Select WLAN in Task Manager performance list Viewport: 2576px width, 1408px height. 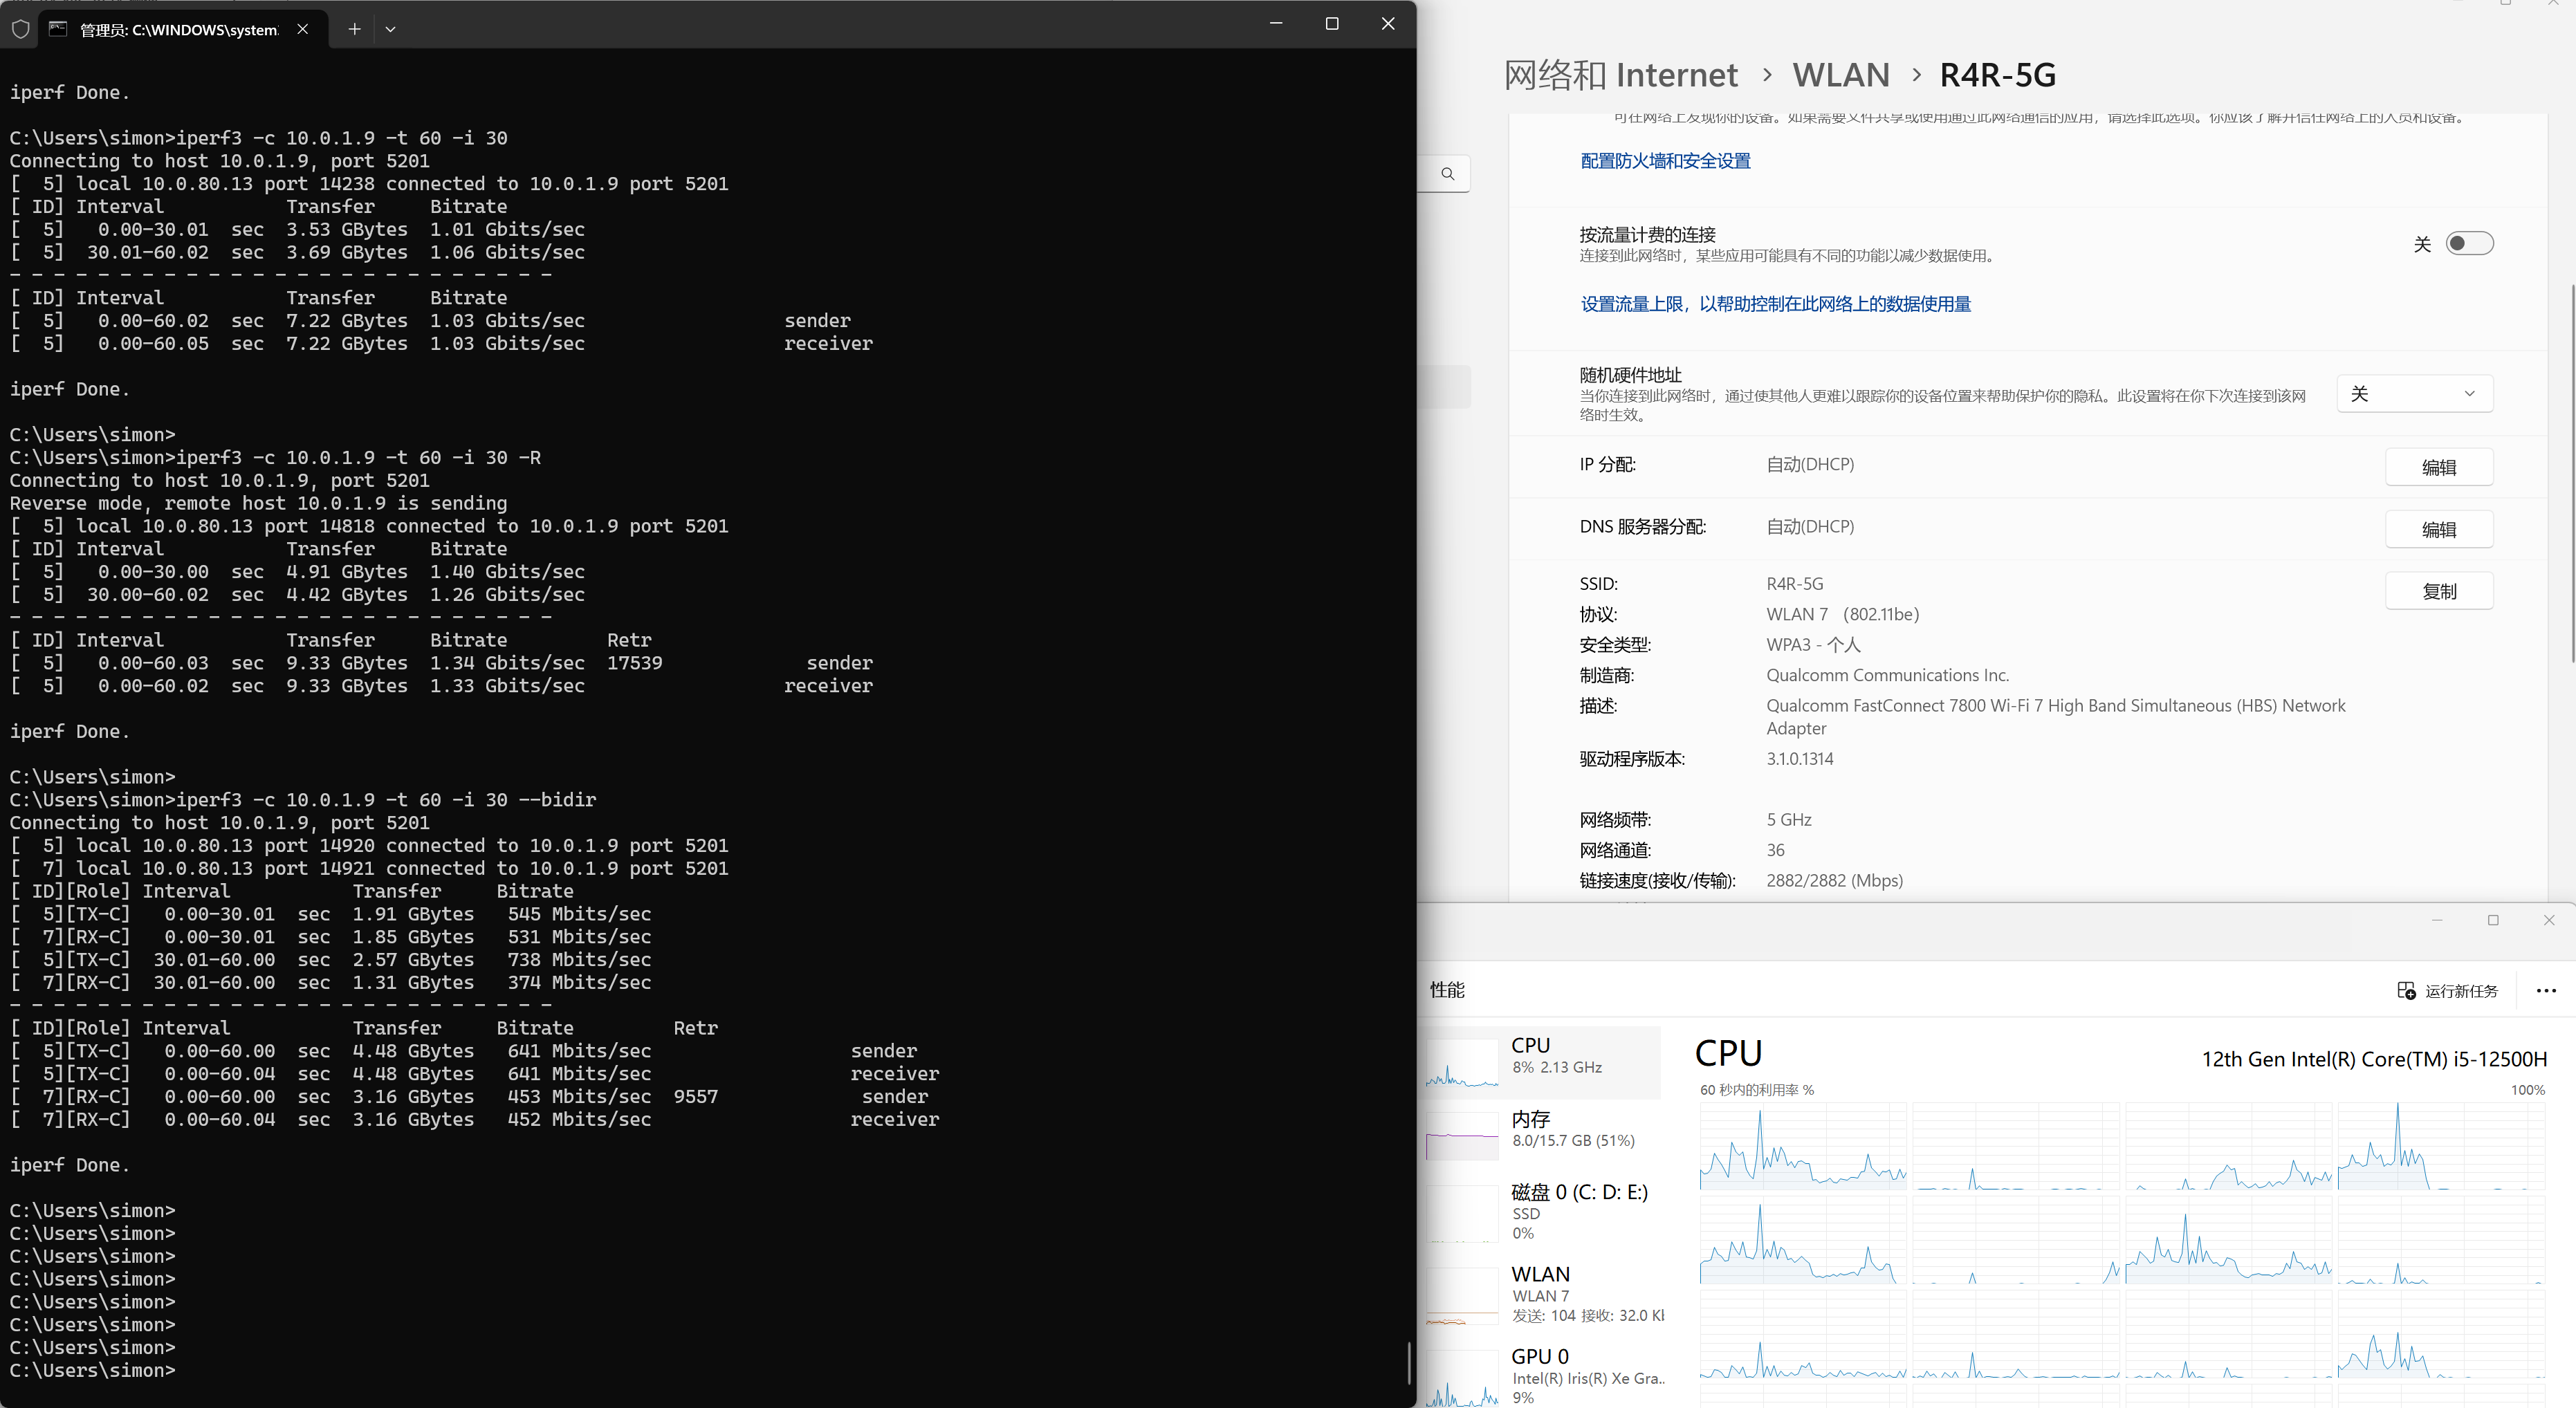tap(1541, 1296)
